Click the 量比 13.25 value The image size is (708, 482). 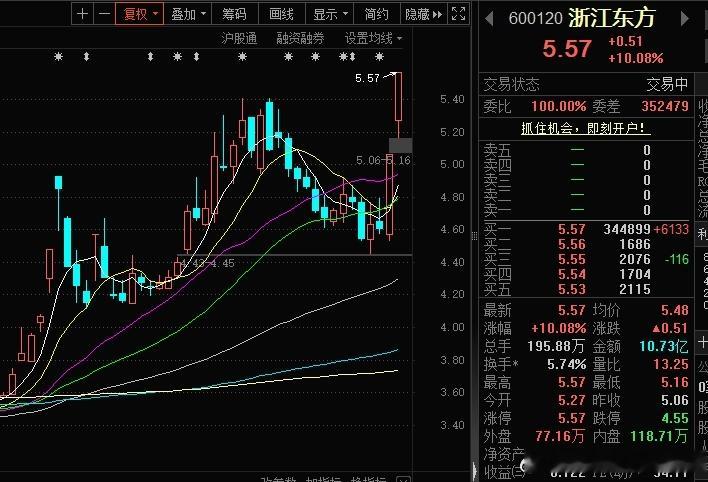pyautogui.click(x=671, y=365)
